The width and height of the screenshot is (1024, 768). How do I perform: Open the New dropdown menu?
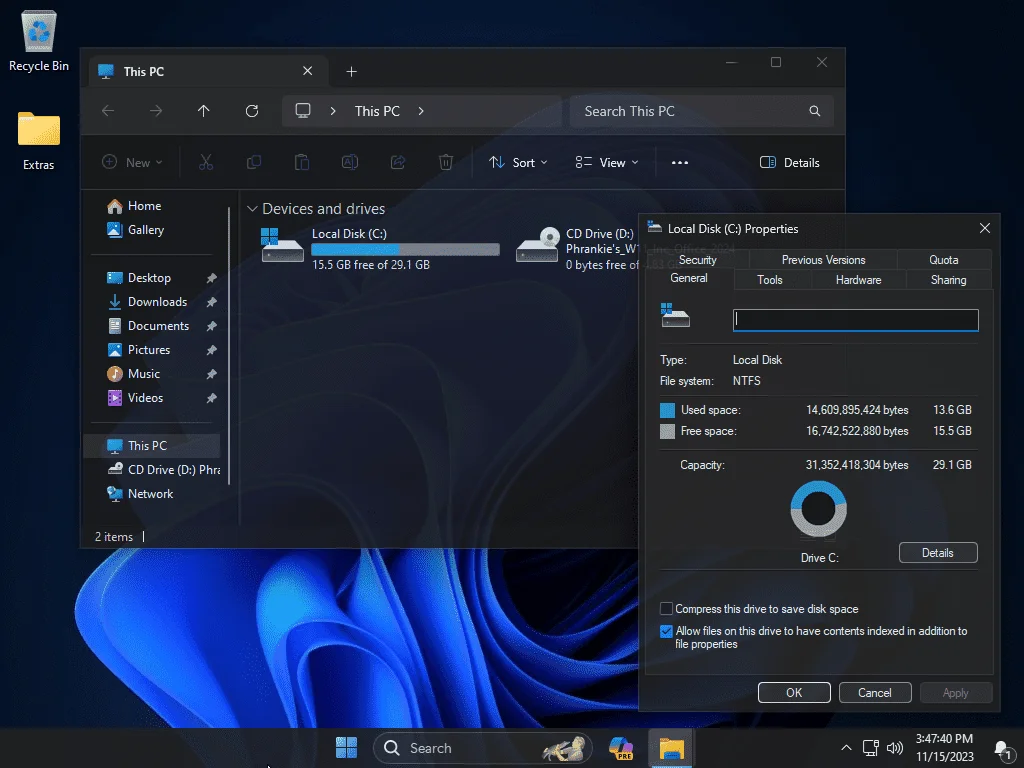coord(132,163)
